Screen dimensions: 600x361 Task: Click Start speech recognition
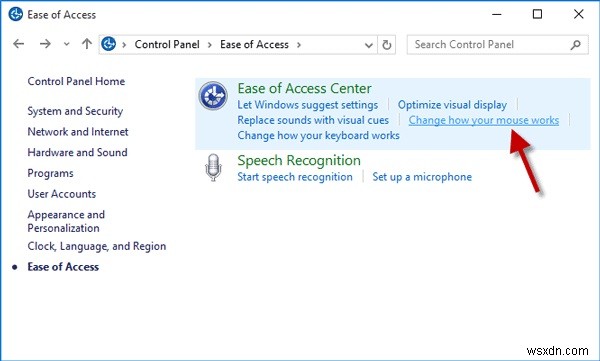295,176
